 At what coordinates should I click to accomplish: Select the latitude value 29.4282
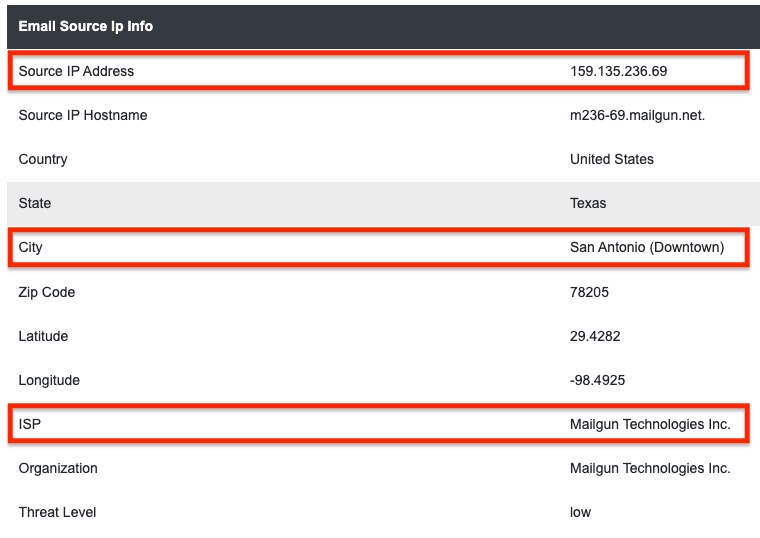pos(595,336)
